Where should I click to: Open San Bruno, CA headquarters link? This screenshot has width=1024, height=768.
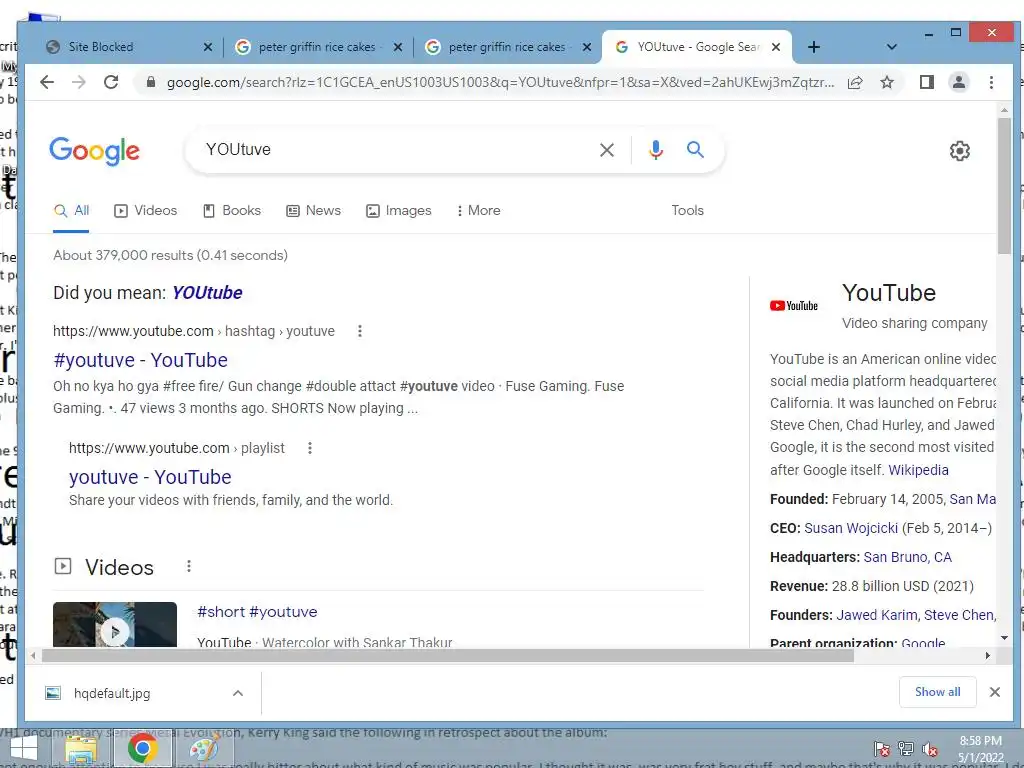click(908, 558)
